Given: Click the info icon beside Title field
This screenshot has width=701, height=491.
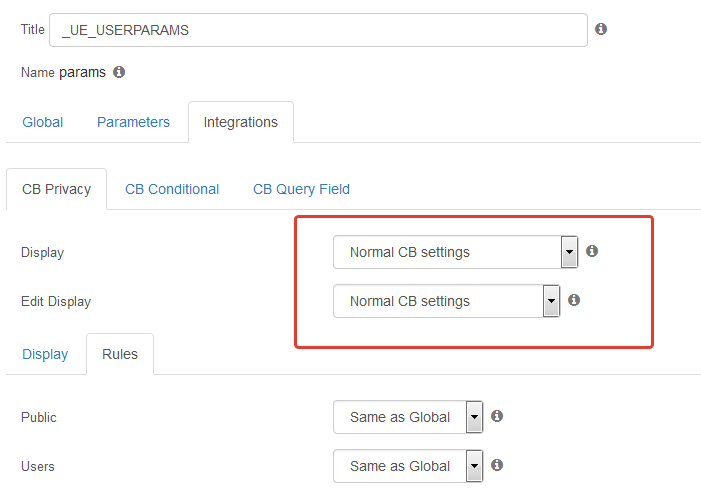Looking at the screenshot, I should pos(601,29).
